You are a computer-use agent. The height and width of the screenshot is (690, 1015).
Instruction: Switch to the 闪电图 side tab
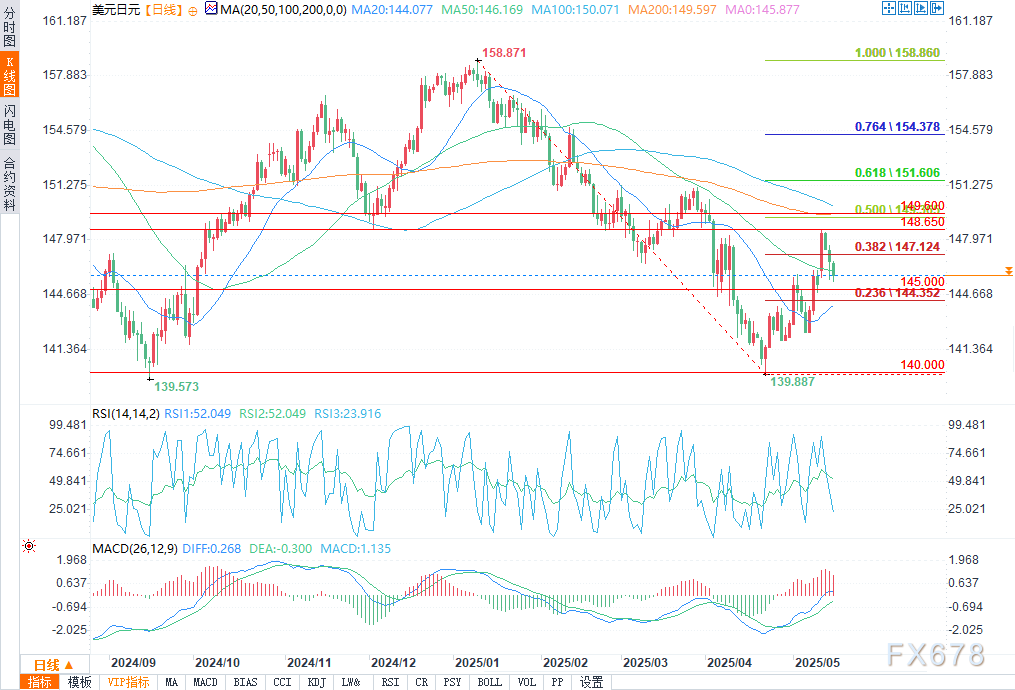pyautogui.click(x=9, y=125)
